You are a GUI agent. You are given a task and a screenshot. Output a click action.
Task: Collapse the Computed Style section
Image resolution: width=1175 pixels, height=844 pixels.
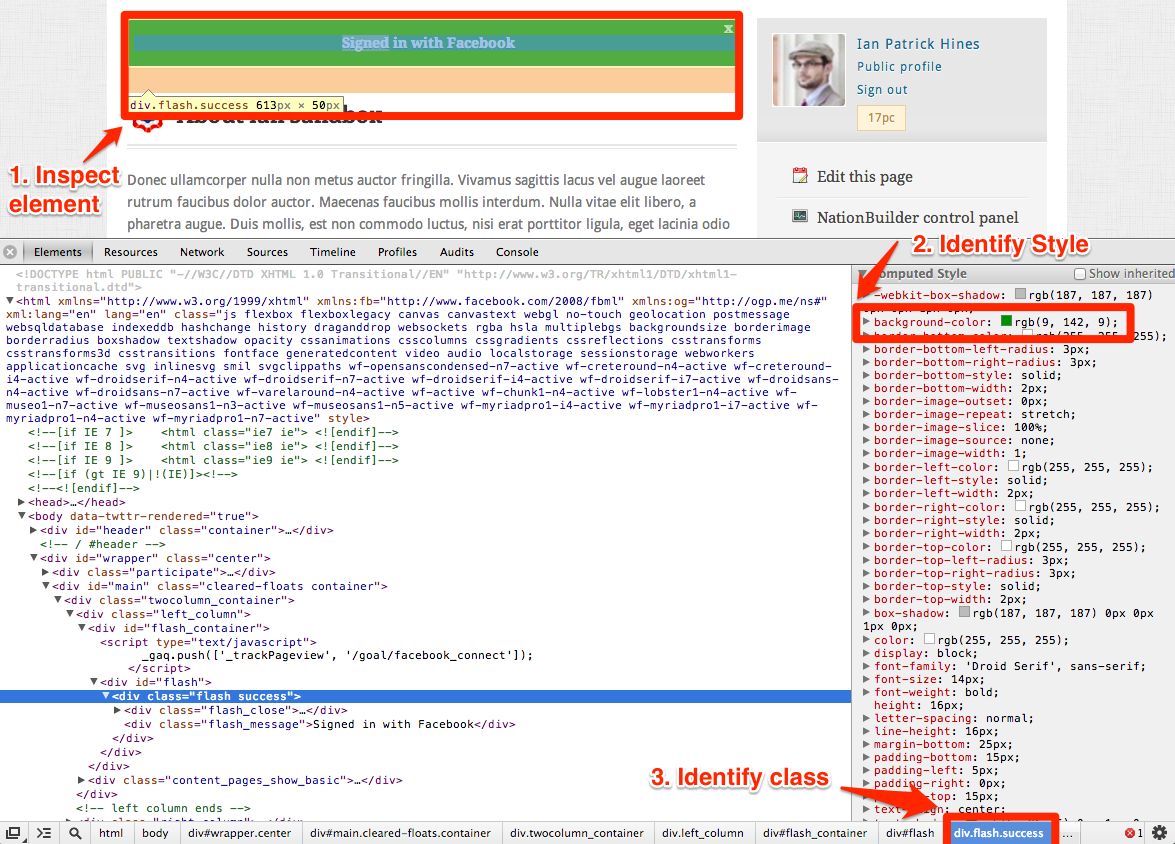pyautogui.click(x=863, y=274)
